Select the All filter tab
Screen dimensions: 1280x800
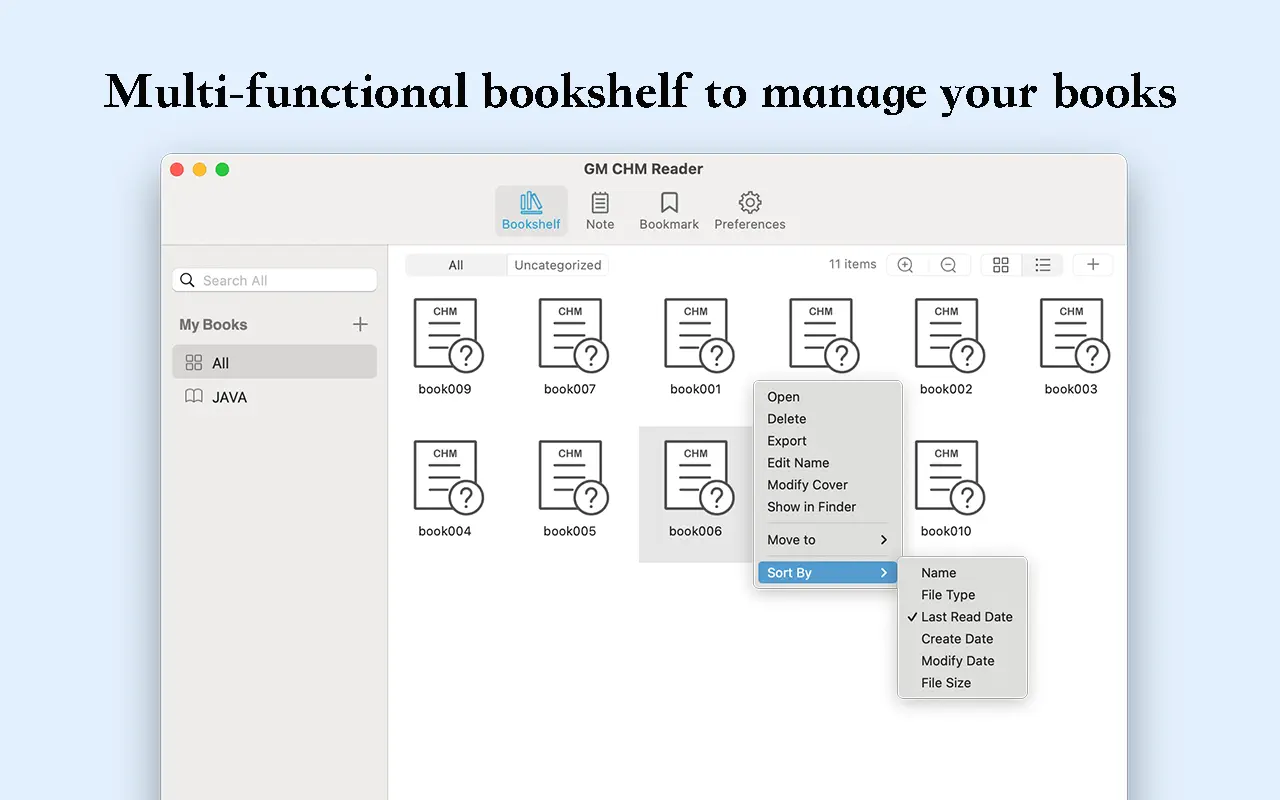(x=456, y=265)
